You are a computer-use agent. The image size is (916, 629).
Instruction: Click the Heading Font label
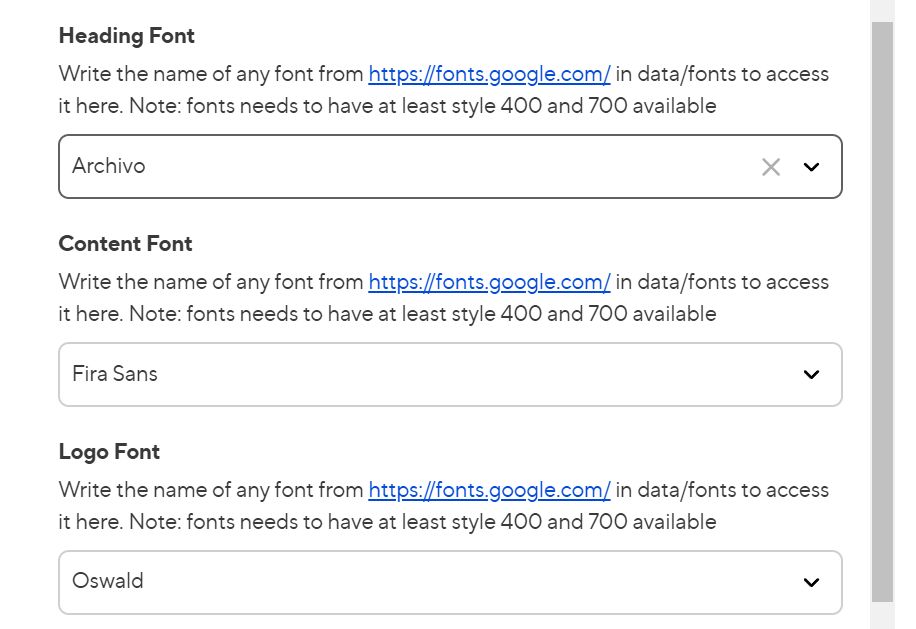pyautogui.click(x=127, y=36)
